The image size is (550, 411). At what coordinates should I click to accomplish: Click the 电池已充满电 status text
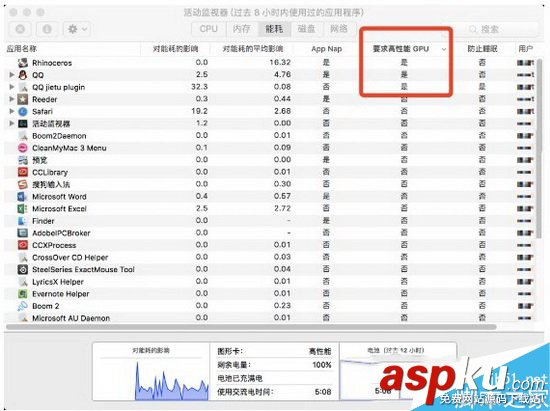[x=240, y=378]
